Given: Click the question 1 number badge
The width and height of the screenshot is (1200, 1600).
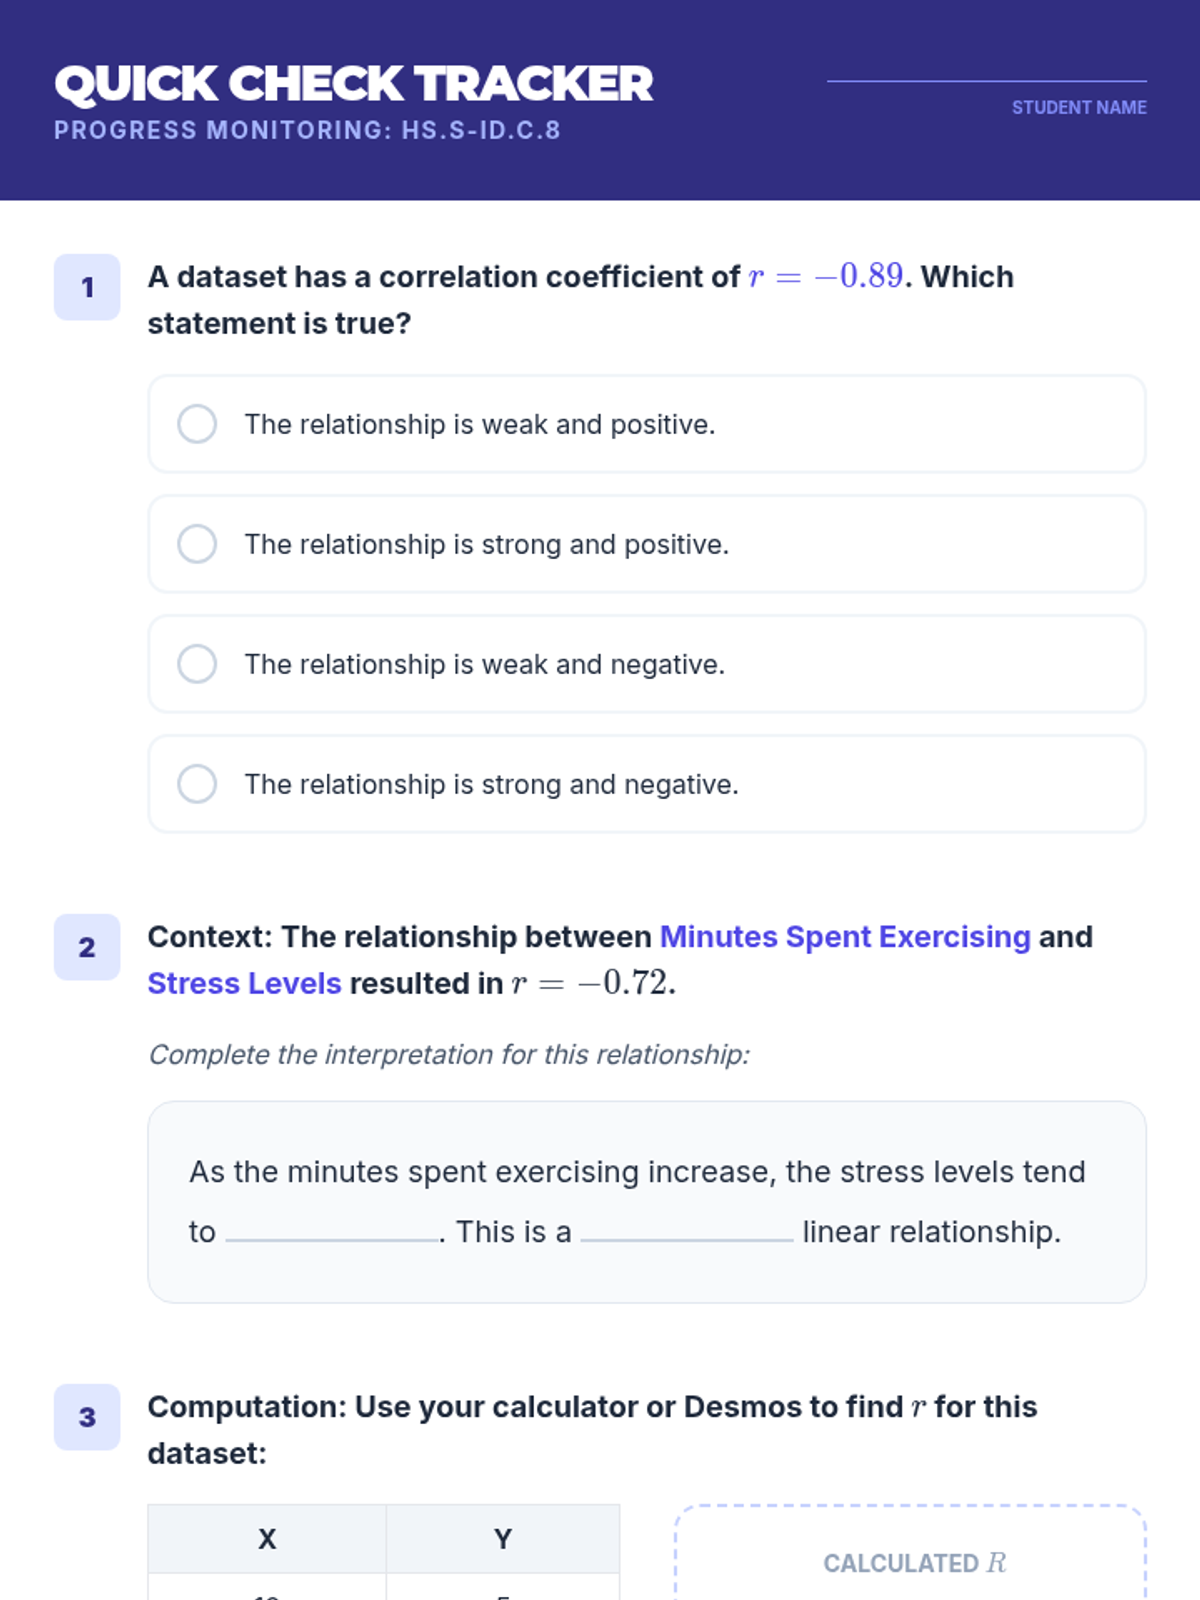Looking at the screenshot, I should (x=87, y=288).
